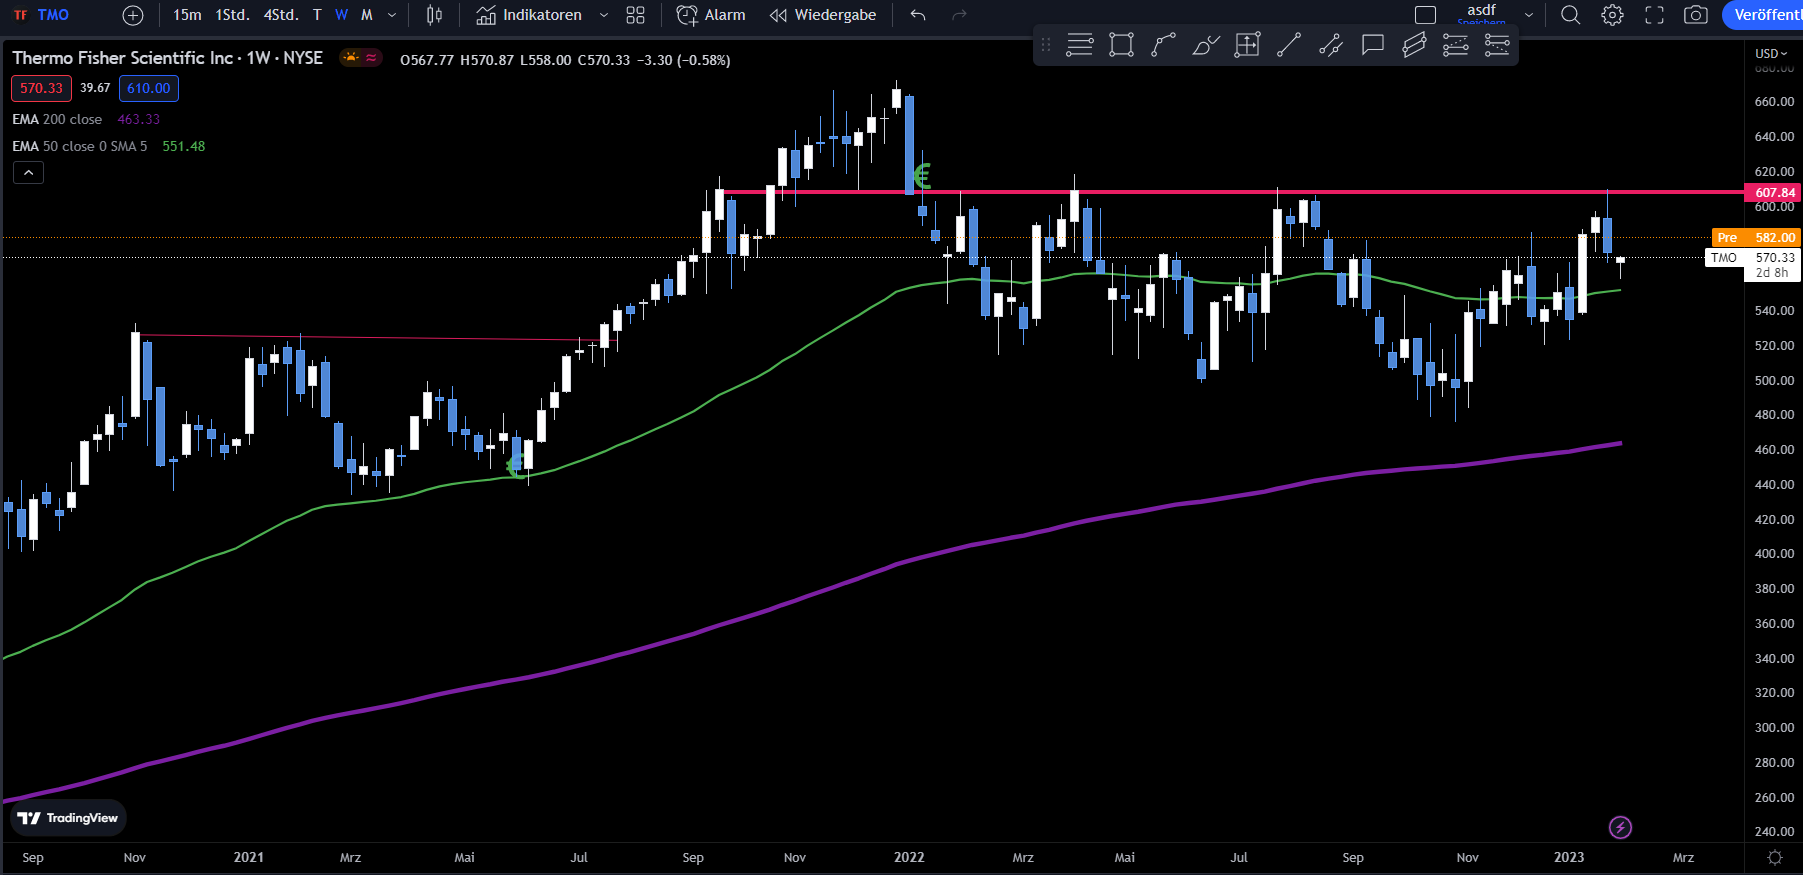Open indicator templates grid
This screenshot has width=1803, height=875.
tap(635, 15)
